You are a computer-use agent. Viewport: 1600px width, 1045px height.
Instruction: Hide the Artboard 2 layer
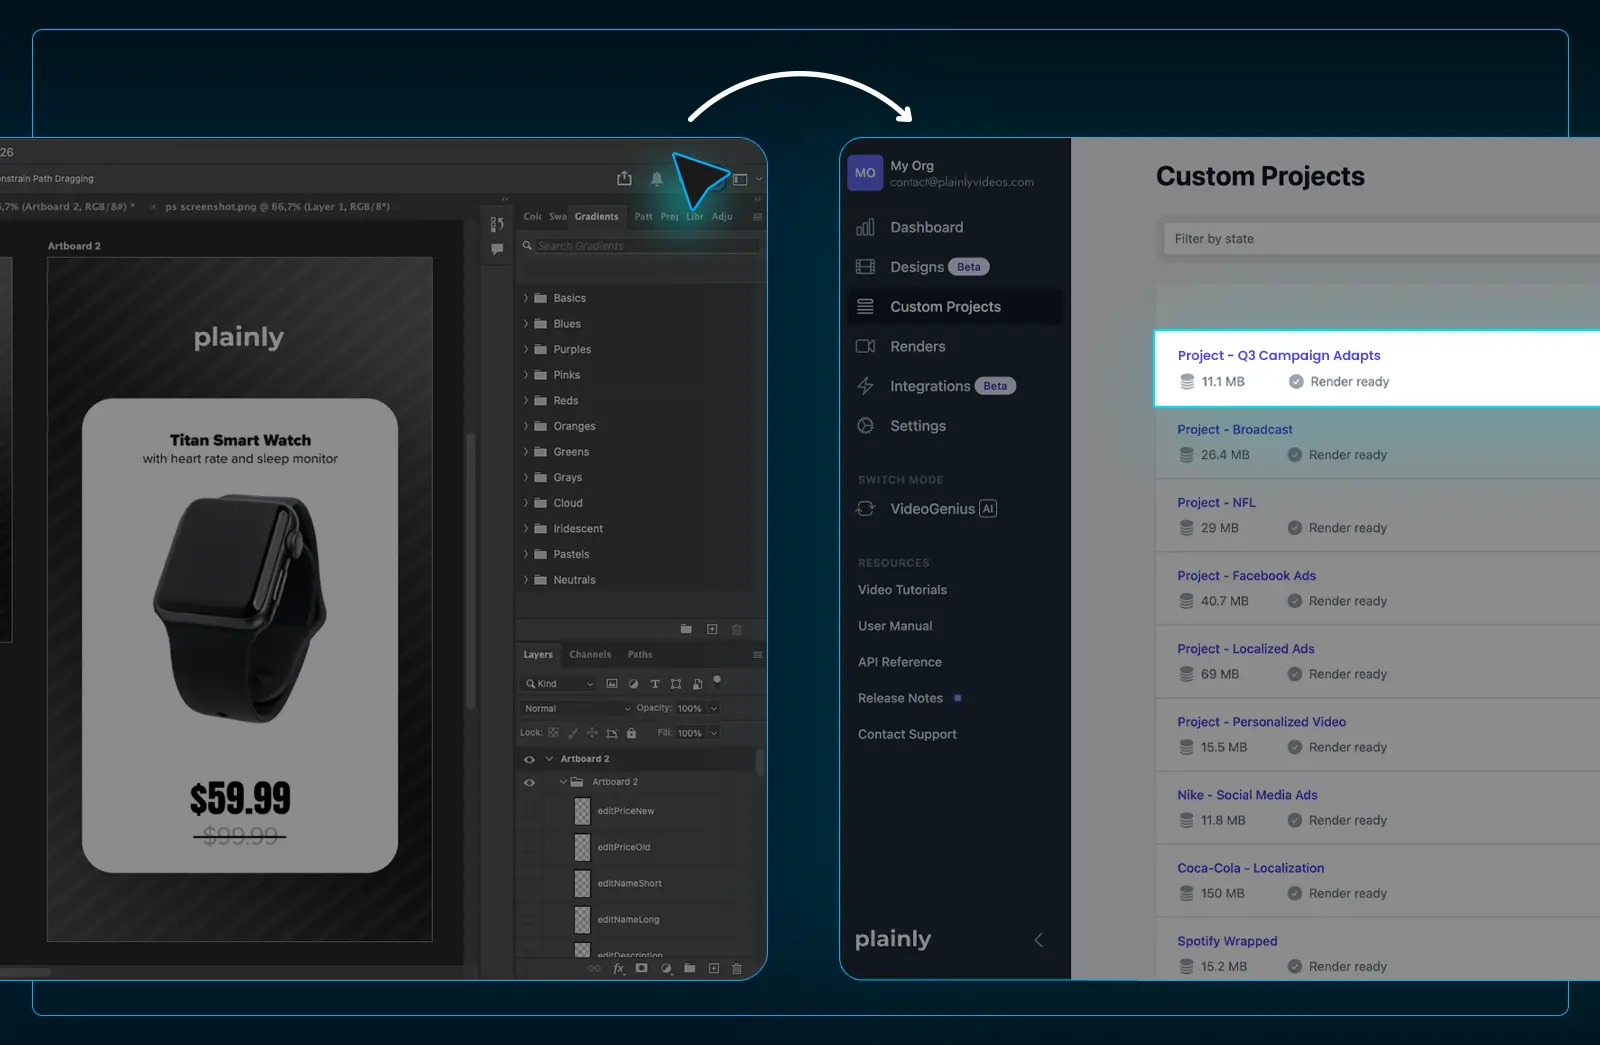coord(530,758)
